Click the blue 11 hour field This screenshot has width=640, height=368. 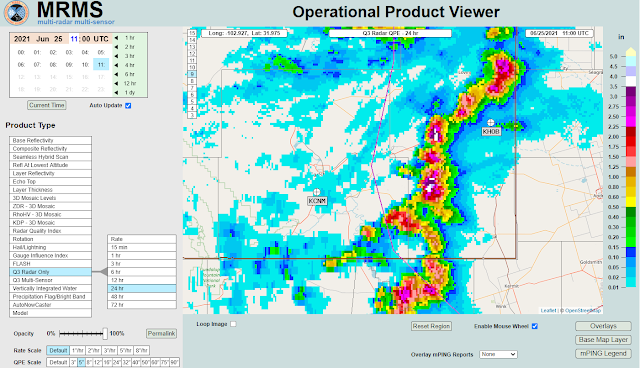(74, 39)
